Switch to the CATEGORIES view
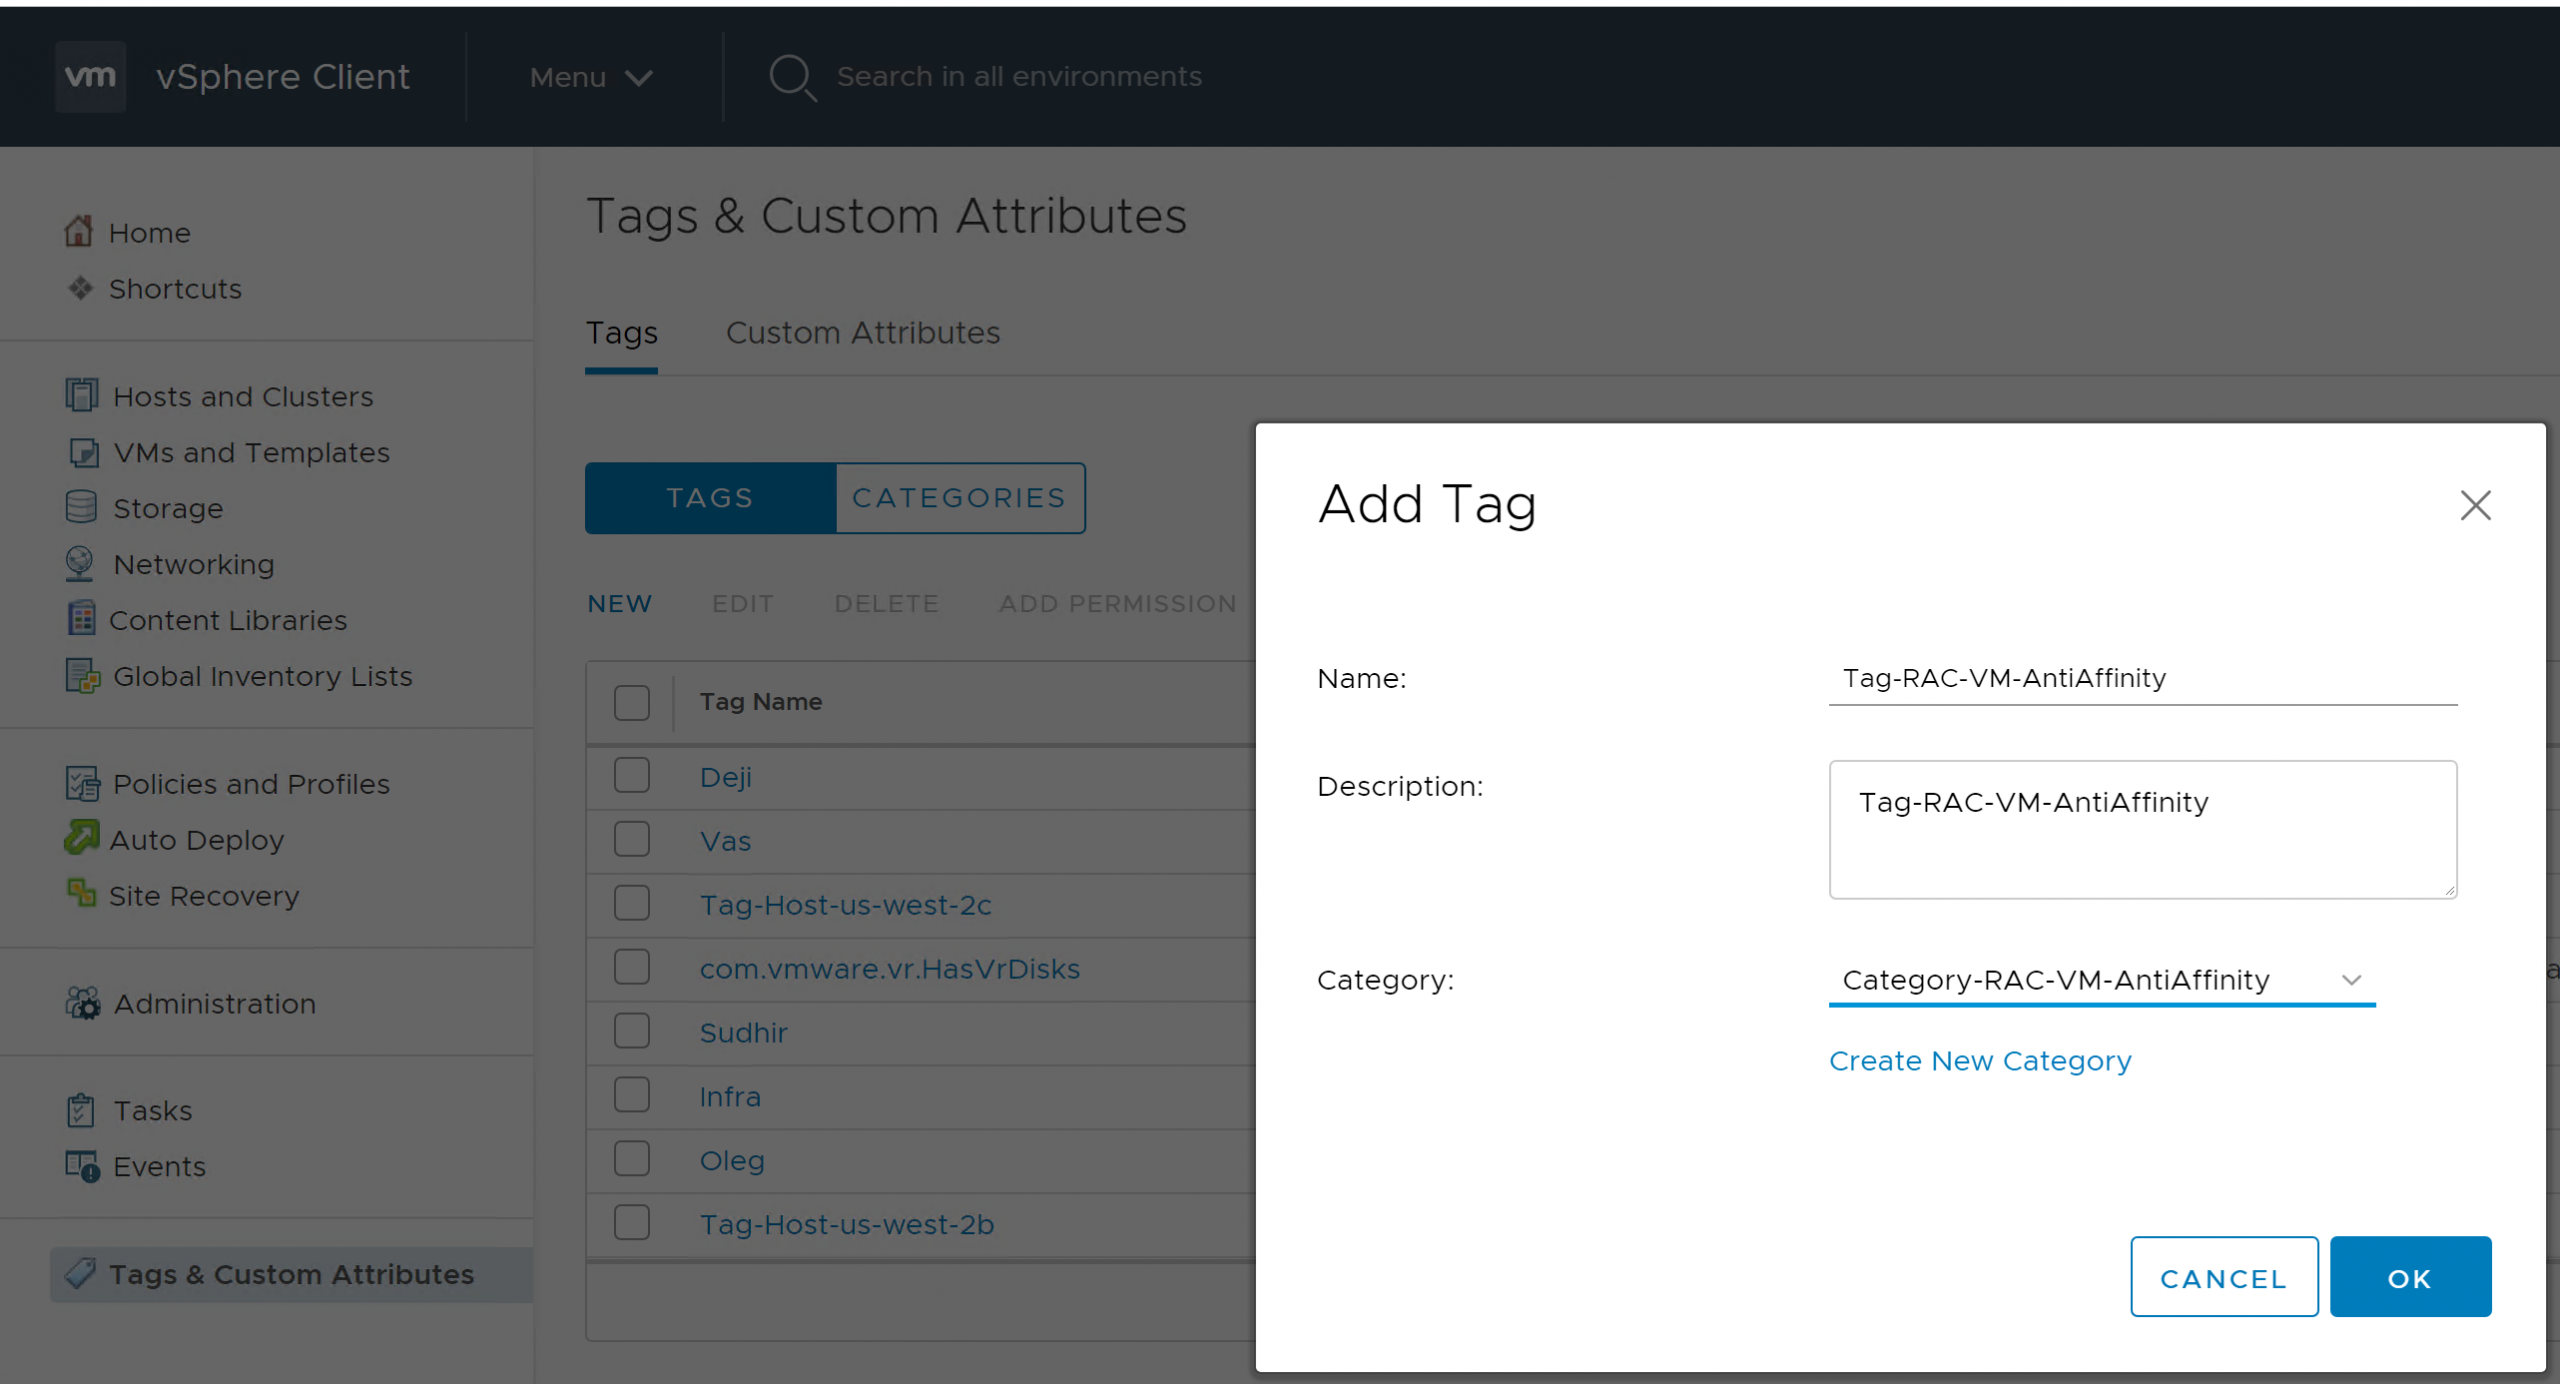2560x1384 pixels. (959, 498)
